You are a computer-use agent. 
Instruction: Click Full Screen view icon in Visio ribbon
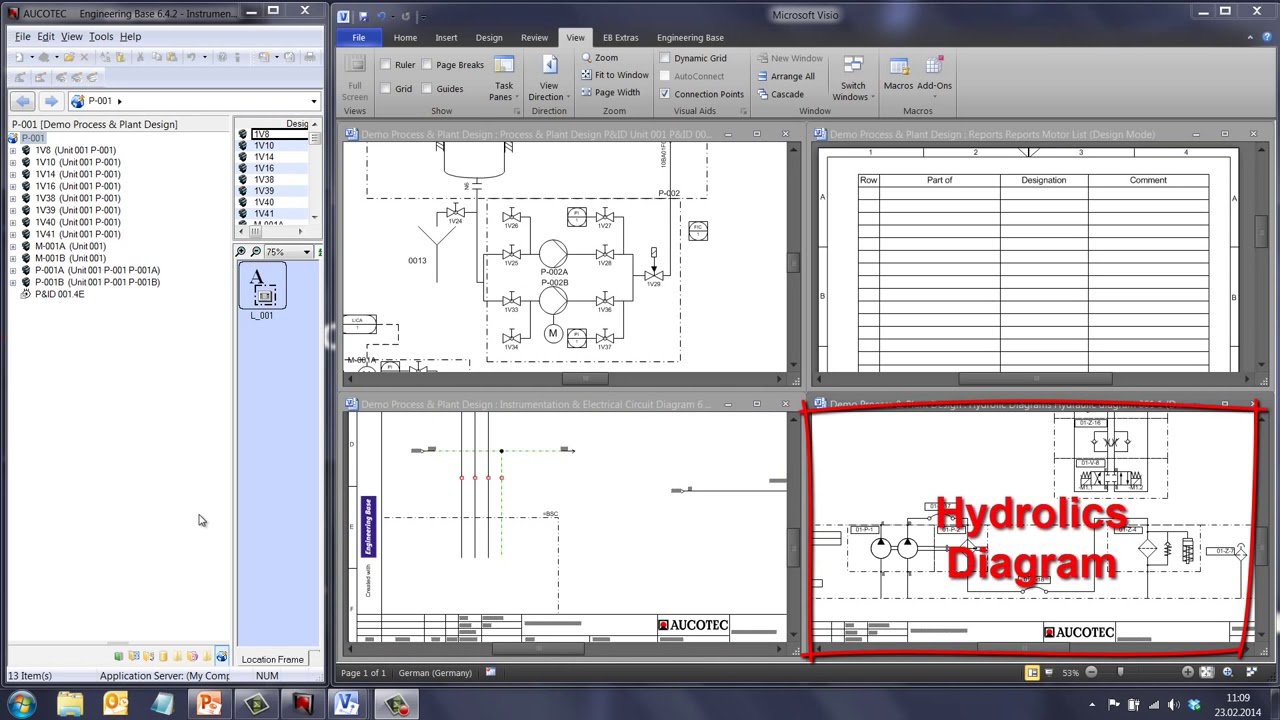355,66
